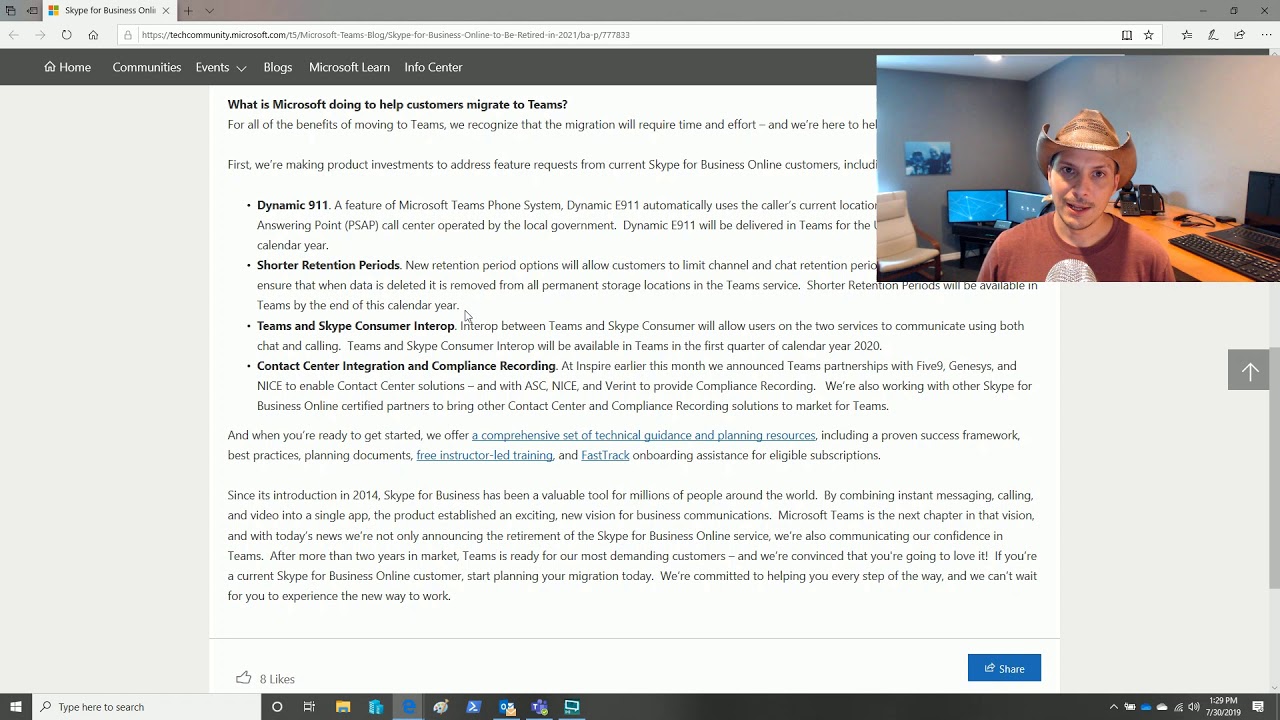Open Action Center notifications icon
The image size is (1280, 720).
click(x=1259, y=707)
